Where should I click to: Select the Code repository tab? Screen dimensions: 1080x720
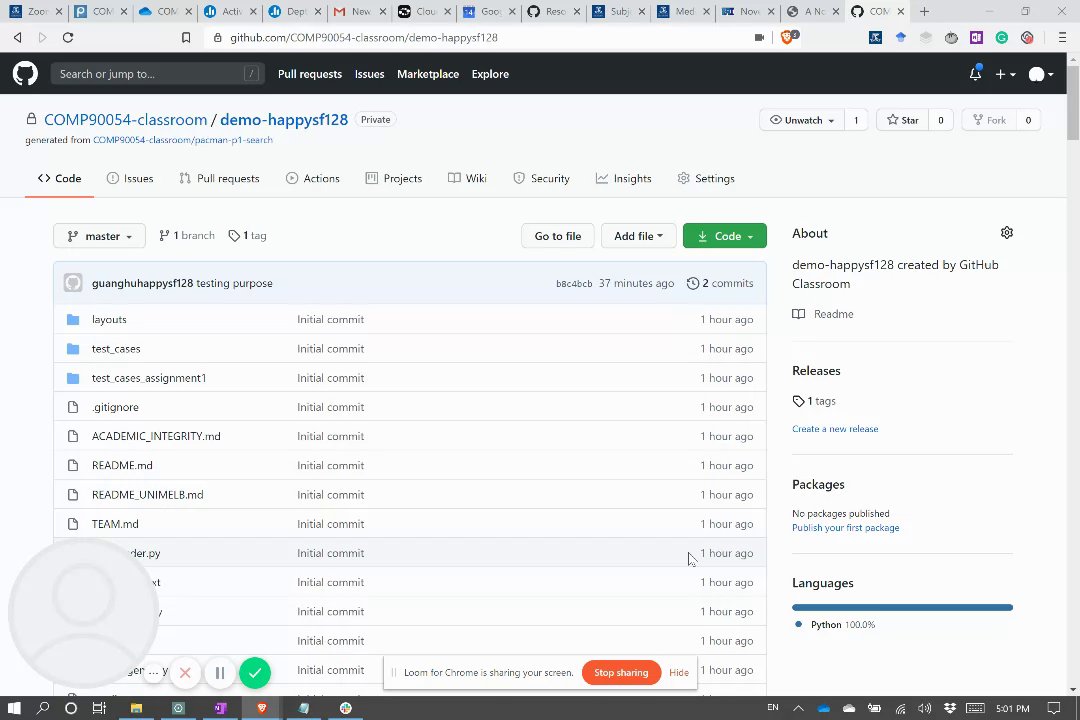click(59, 178)
